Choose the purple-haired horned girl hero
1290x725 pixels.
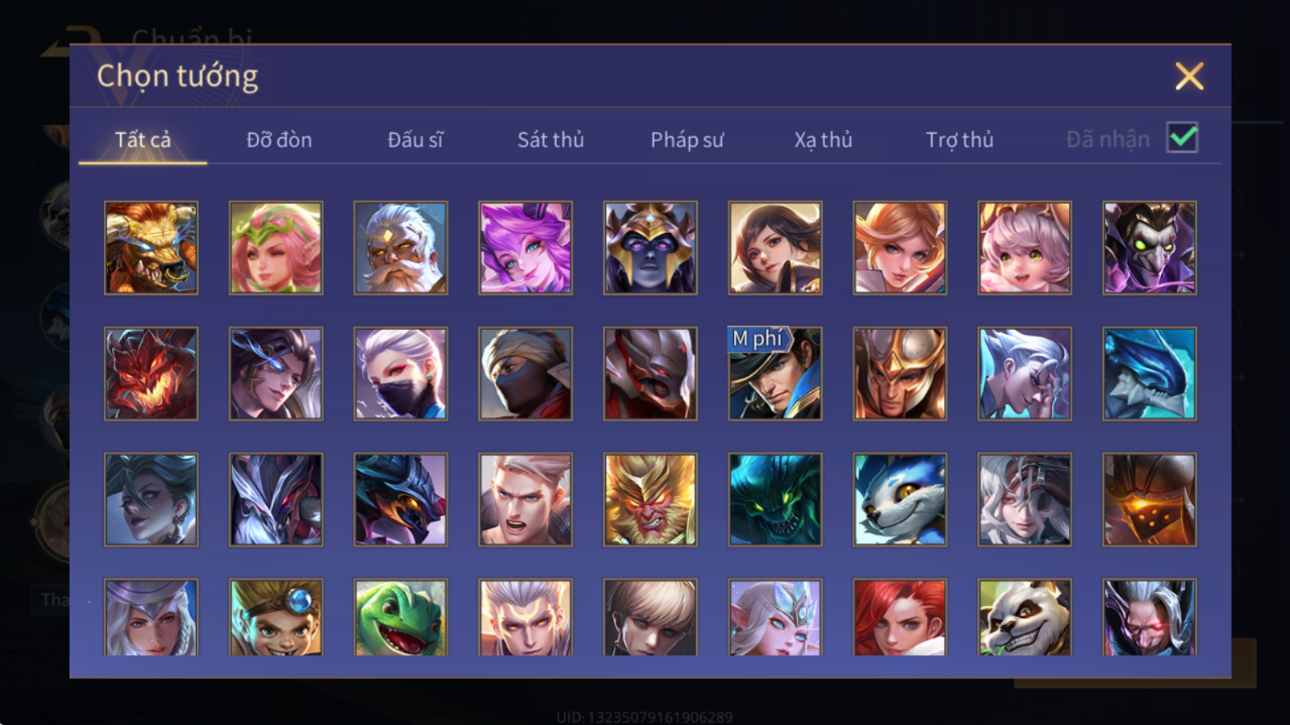[525, 248]
